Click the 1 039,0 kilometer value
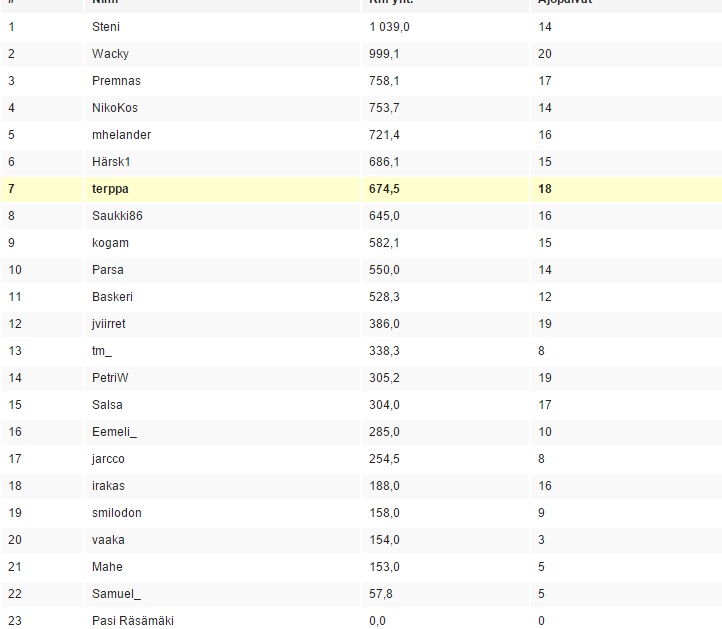This screenshot has height=629, width=722. (x=389, y=27)
